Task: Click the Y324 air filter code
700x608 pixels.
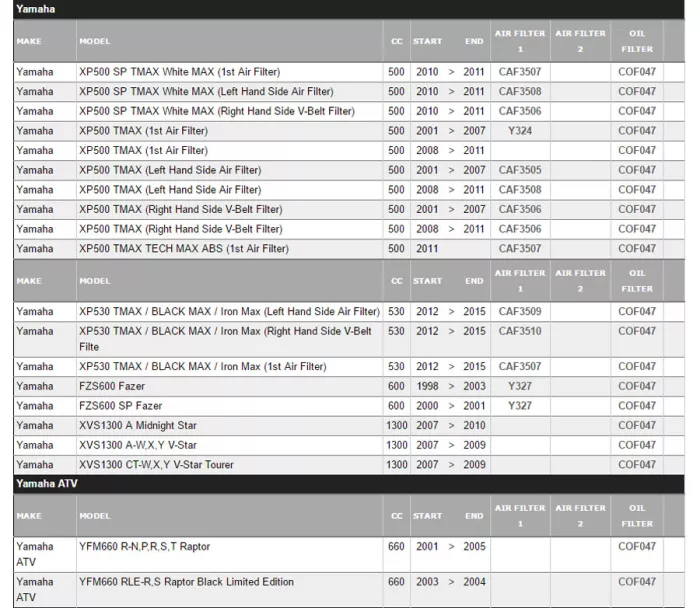Action: (x=520, y=131)
